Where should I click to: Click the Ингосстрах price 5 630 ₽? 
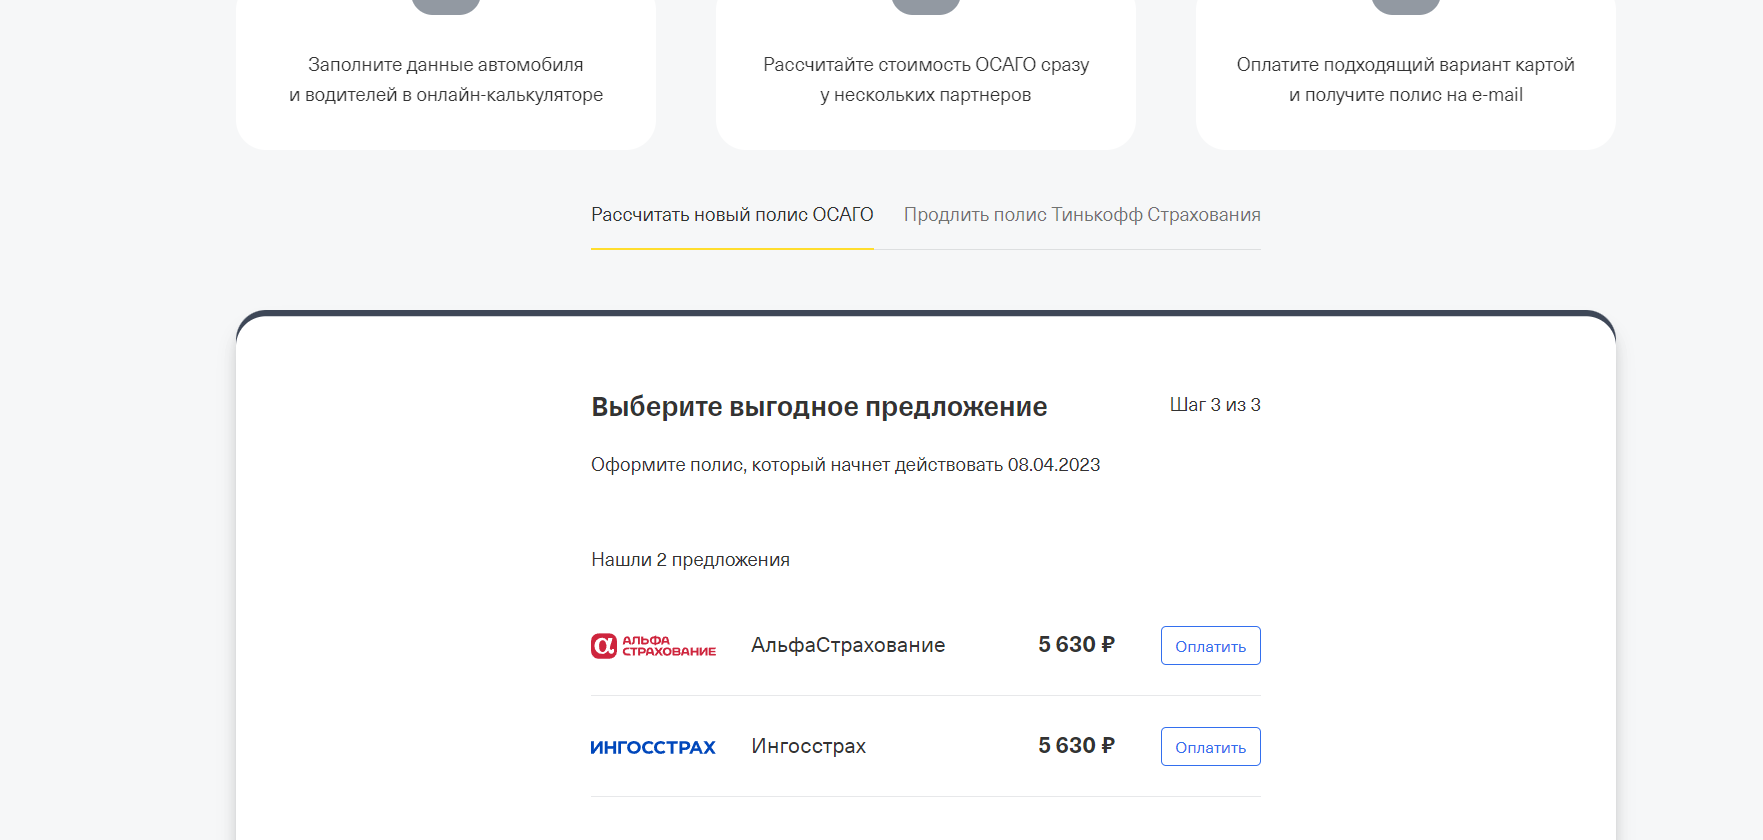click(x=1076, y=746)
